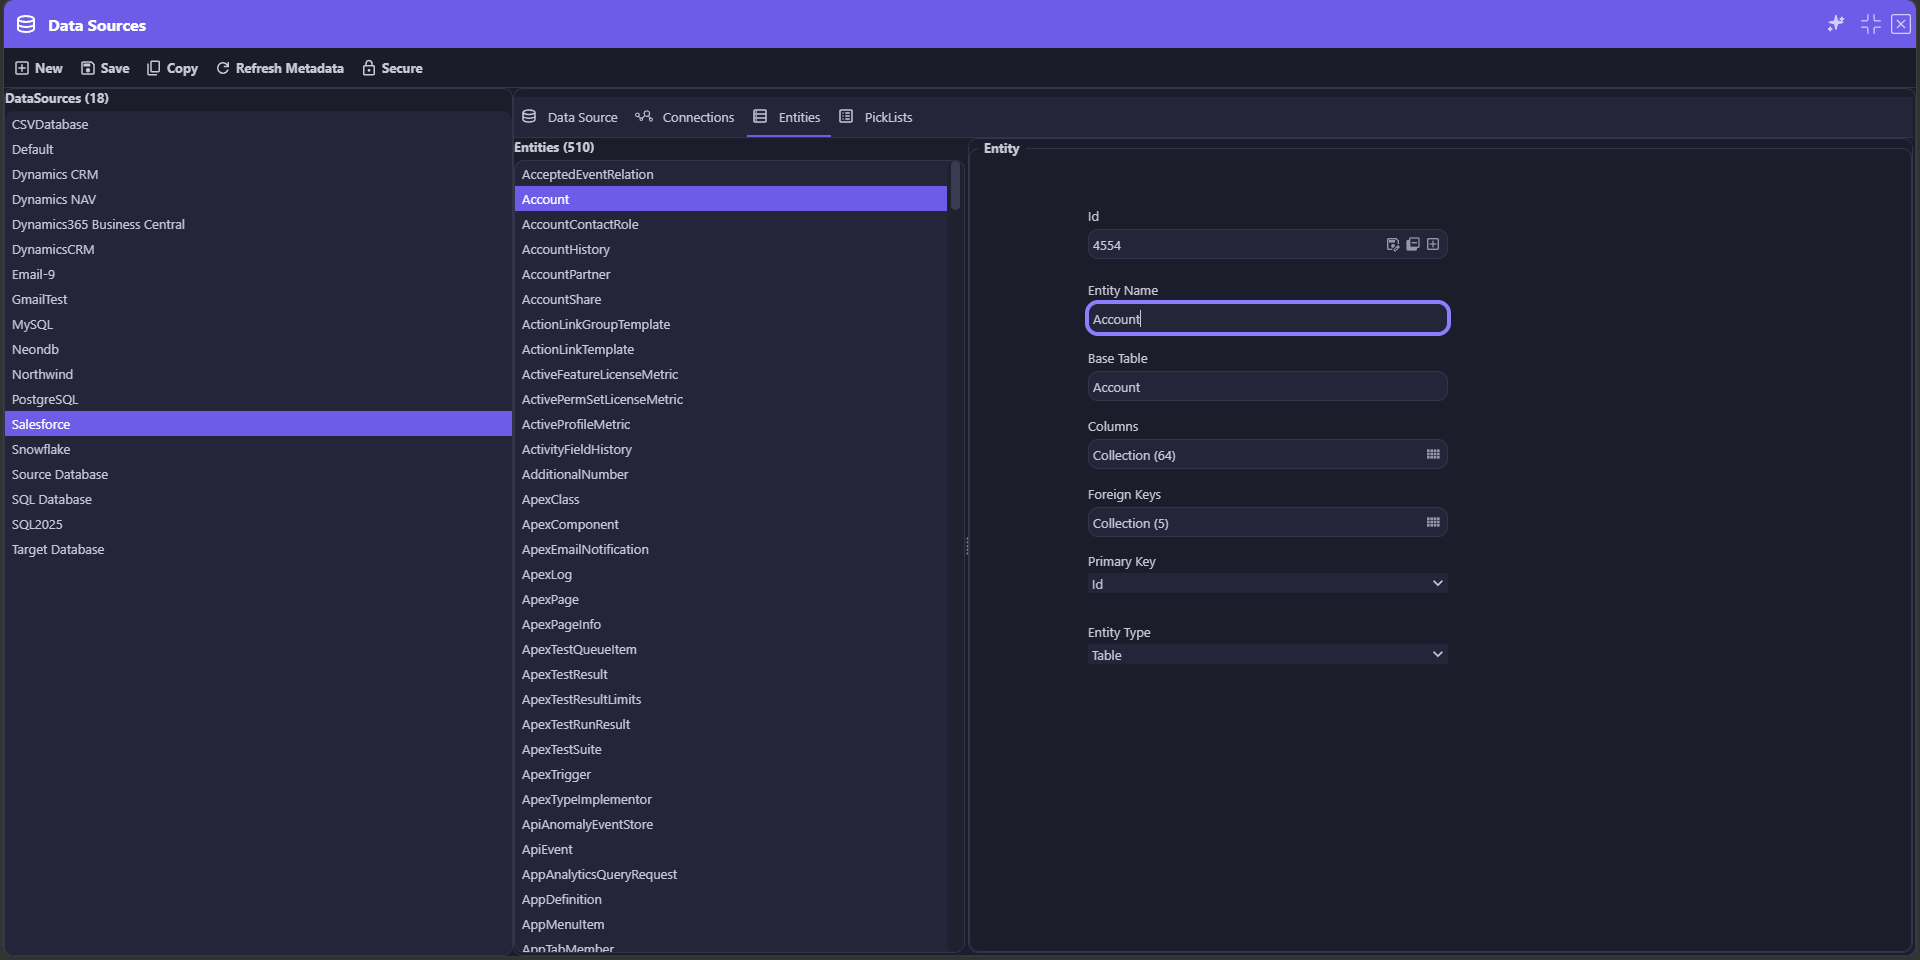The image size is (1920, 960).
Task: Select the GmailTest data source
Action: pos(258,299)
